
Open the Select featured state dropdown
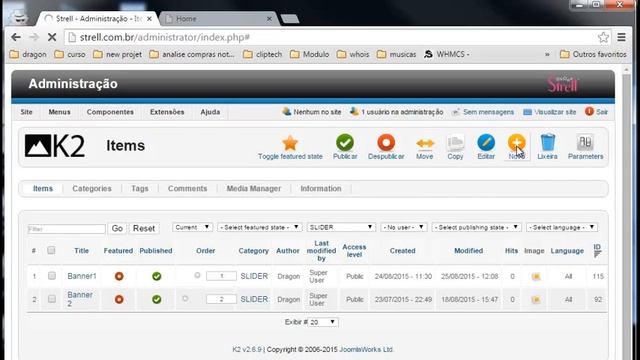coord(260,227)
